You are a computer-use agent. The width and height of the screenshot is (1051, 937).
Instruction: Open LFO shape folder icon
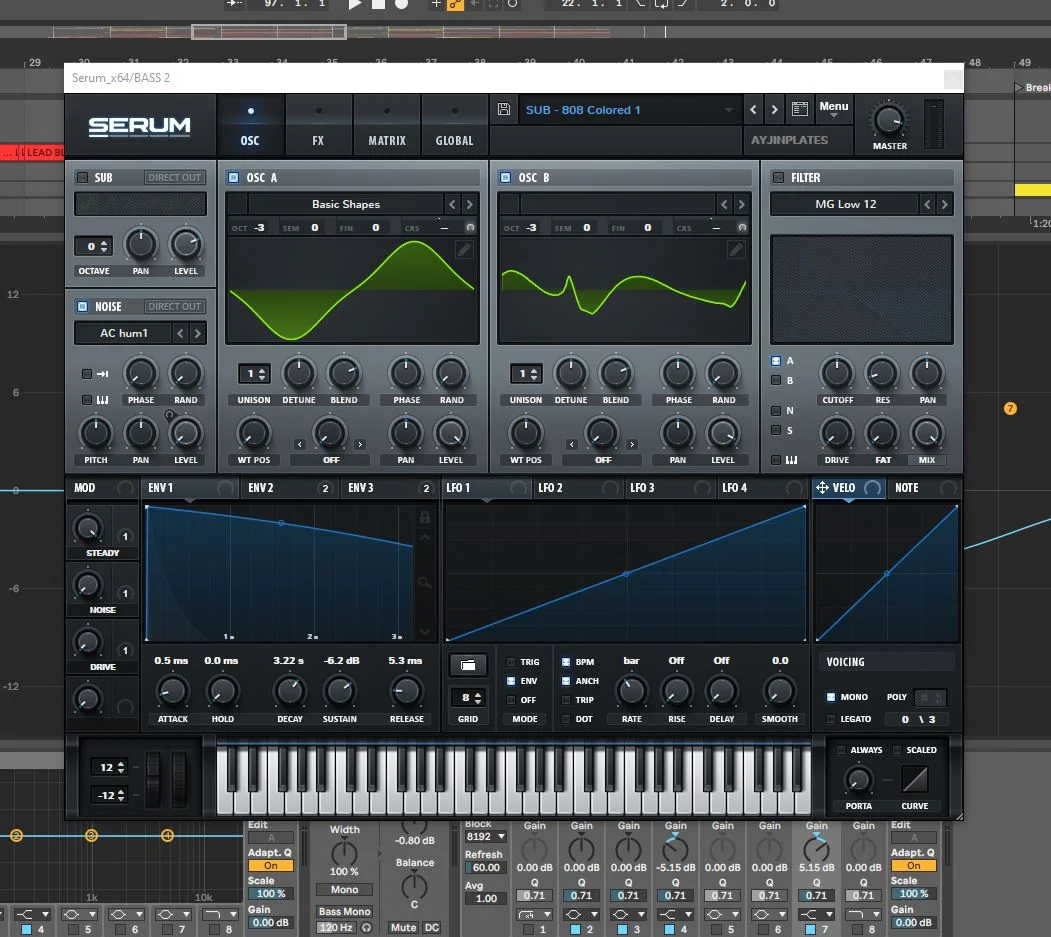(x=468, y=665)
